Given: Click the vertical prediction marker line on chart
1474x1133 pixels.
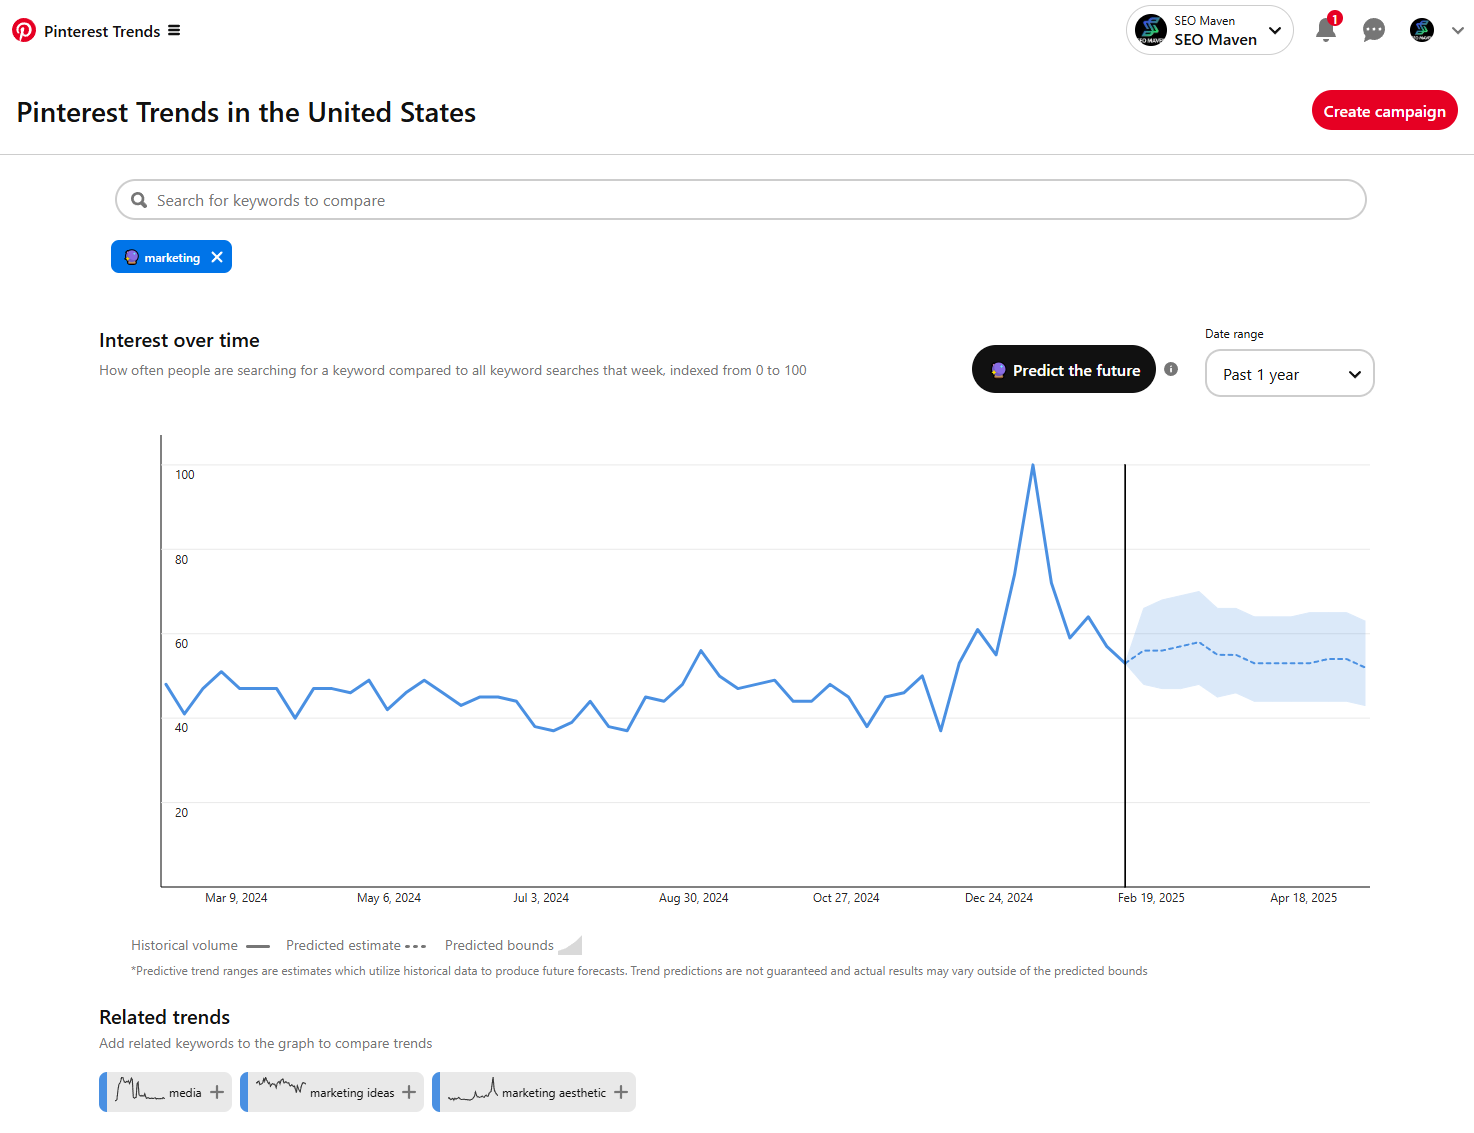Looking at the screenshot, I should click(x=1125, y=675).
